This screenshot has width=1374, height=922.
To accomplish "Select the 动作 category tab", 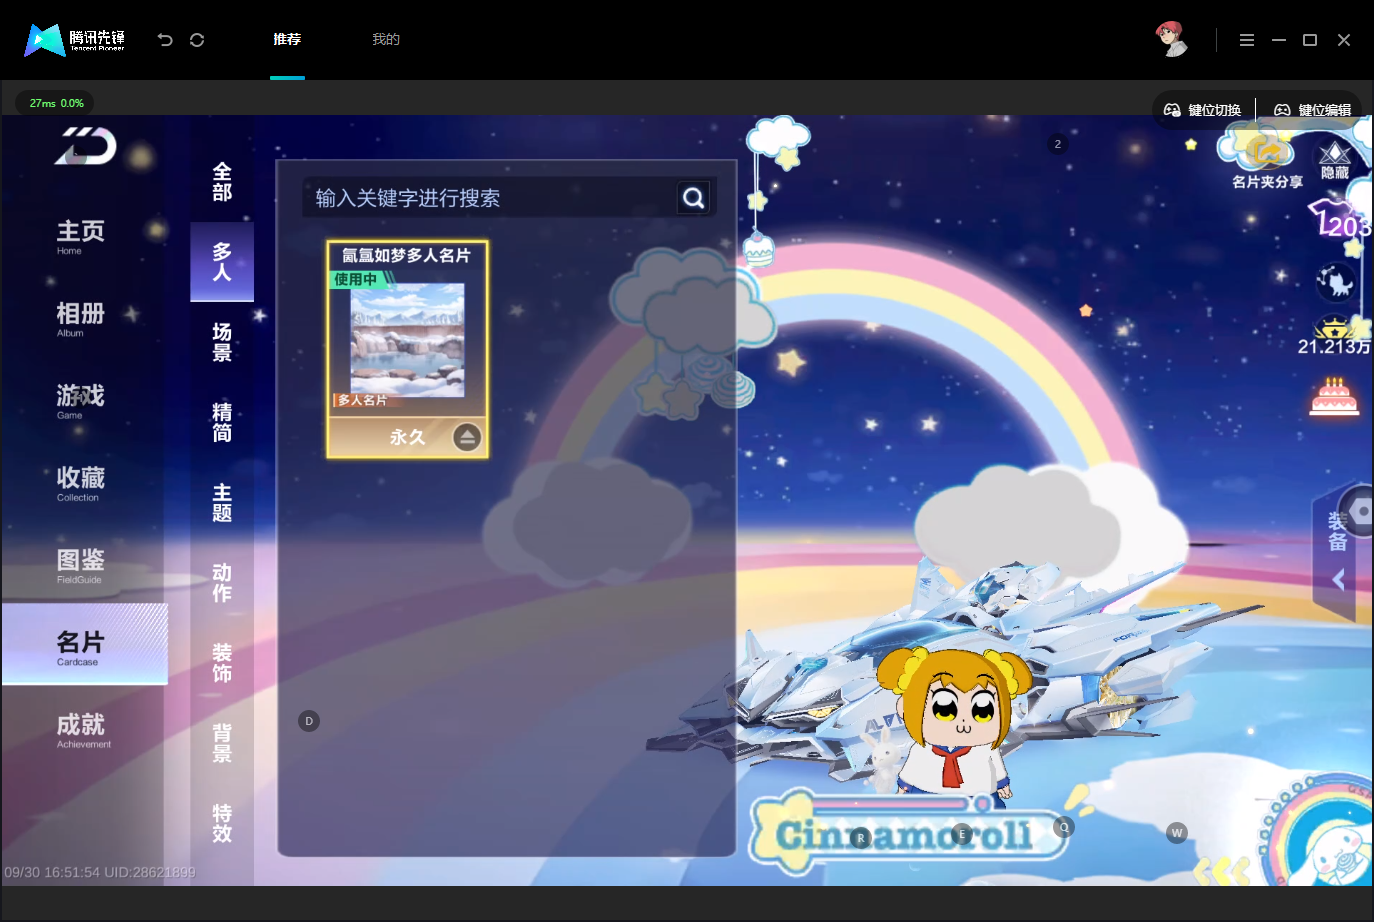I will coord(222,583).
